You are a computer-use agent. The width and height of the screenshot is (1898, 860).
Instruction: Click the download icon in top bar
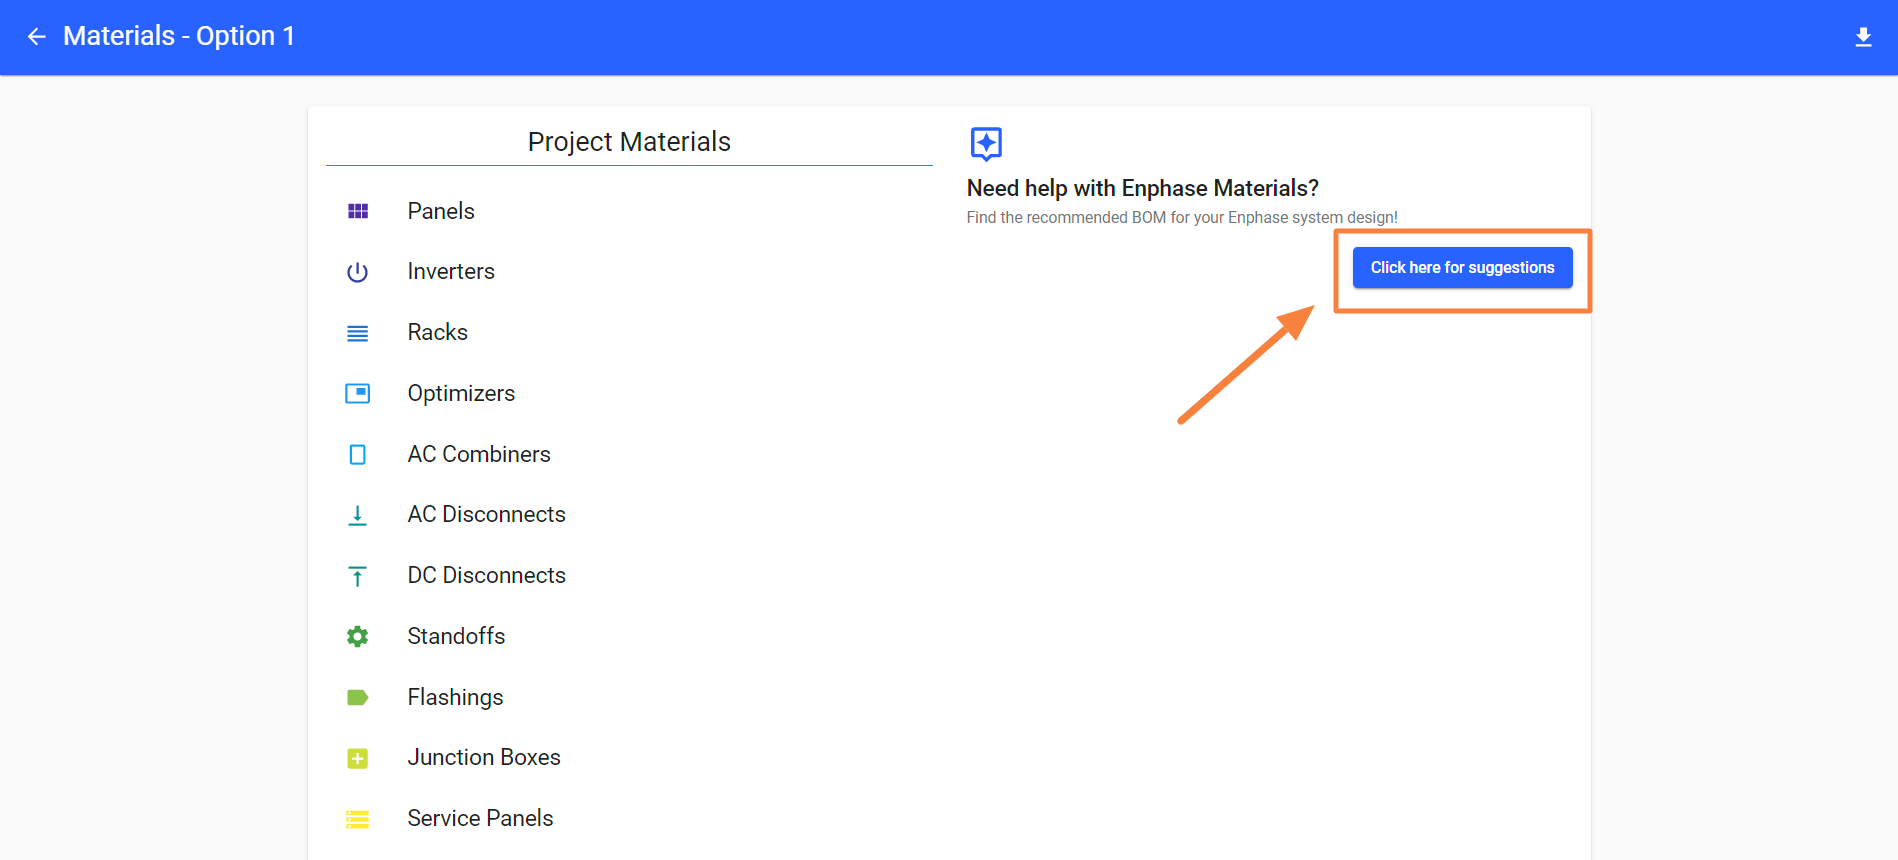pyautogui.click(x=1863, y=37)
